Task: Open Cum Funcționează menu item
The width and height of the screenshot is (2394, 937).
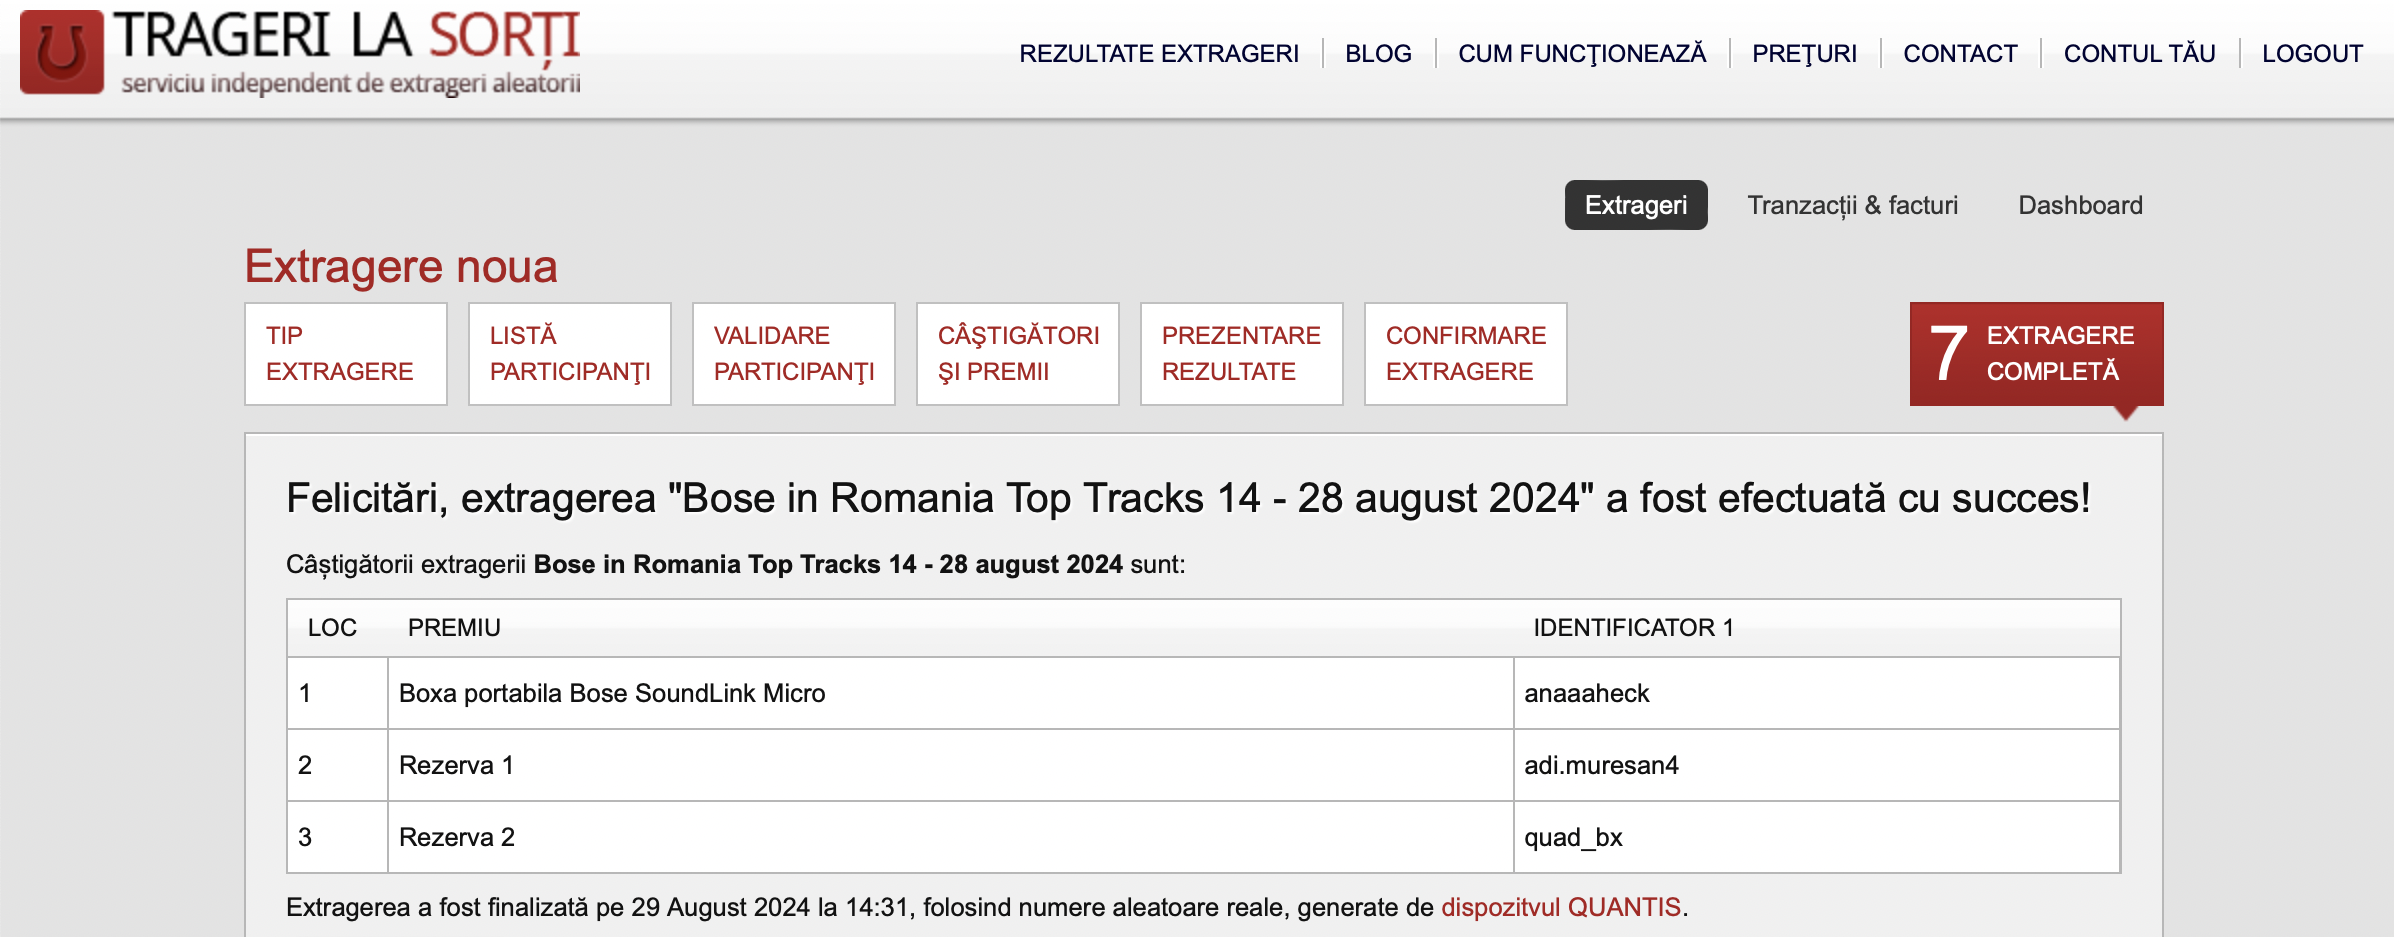Action: pyautogui.click(x=1581, y=54)
